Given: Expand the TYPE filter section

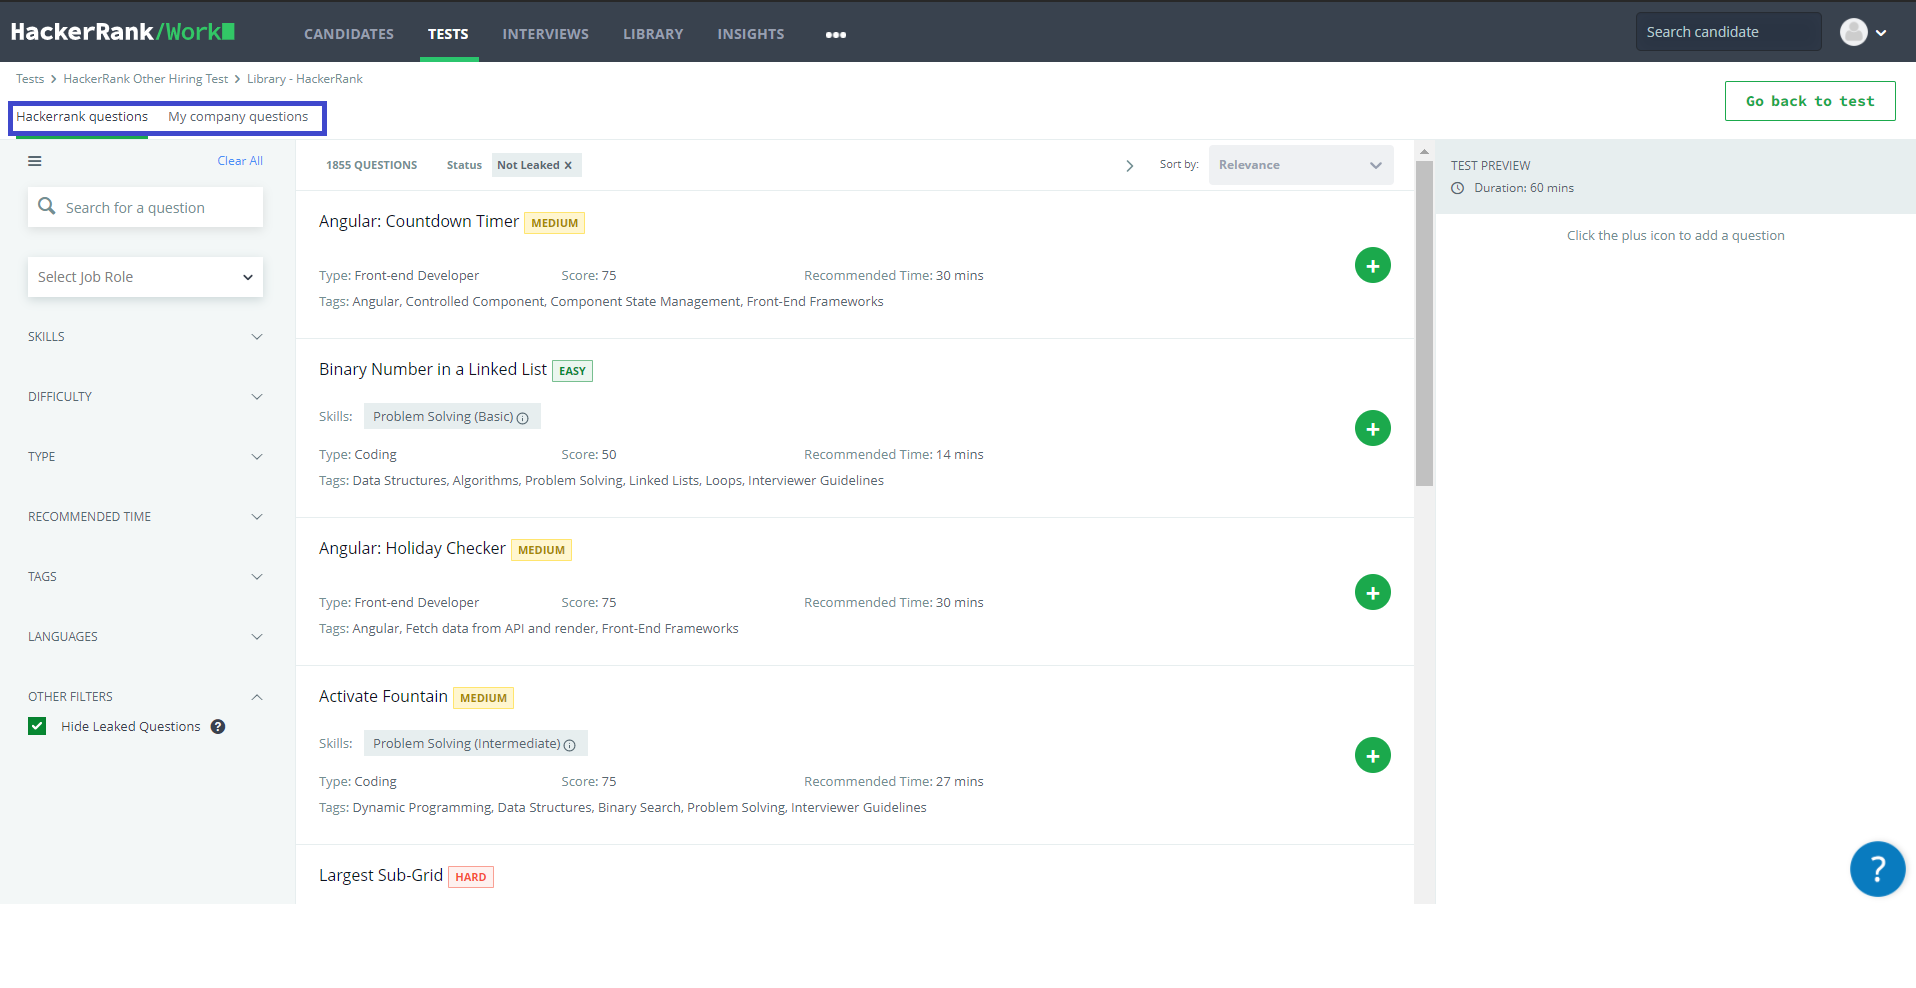Looking at the screenshot, I should [145, 457].
